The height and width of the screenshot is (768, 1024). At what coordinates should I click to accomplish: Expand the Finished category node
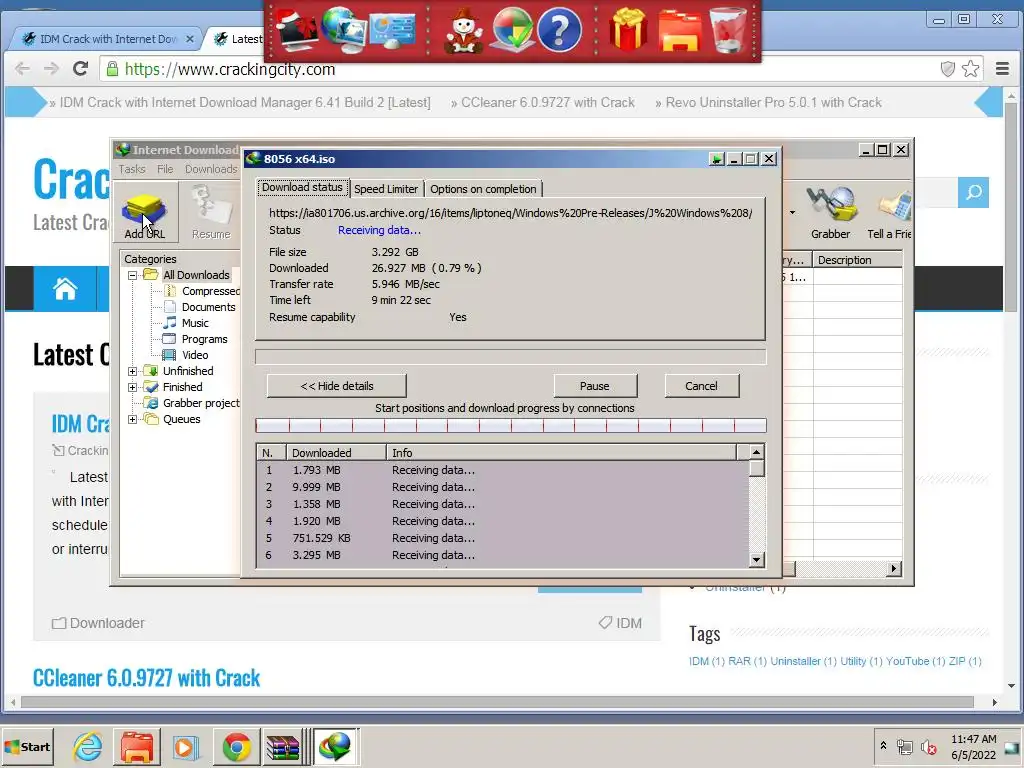click(x=133, y=387)
